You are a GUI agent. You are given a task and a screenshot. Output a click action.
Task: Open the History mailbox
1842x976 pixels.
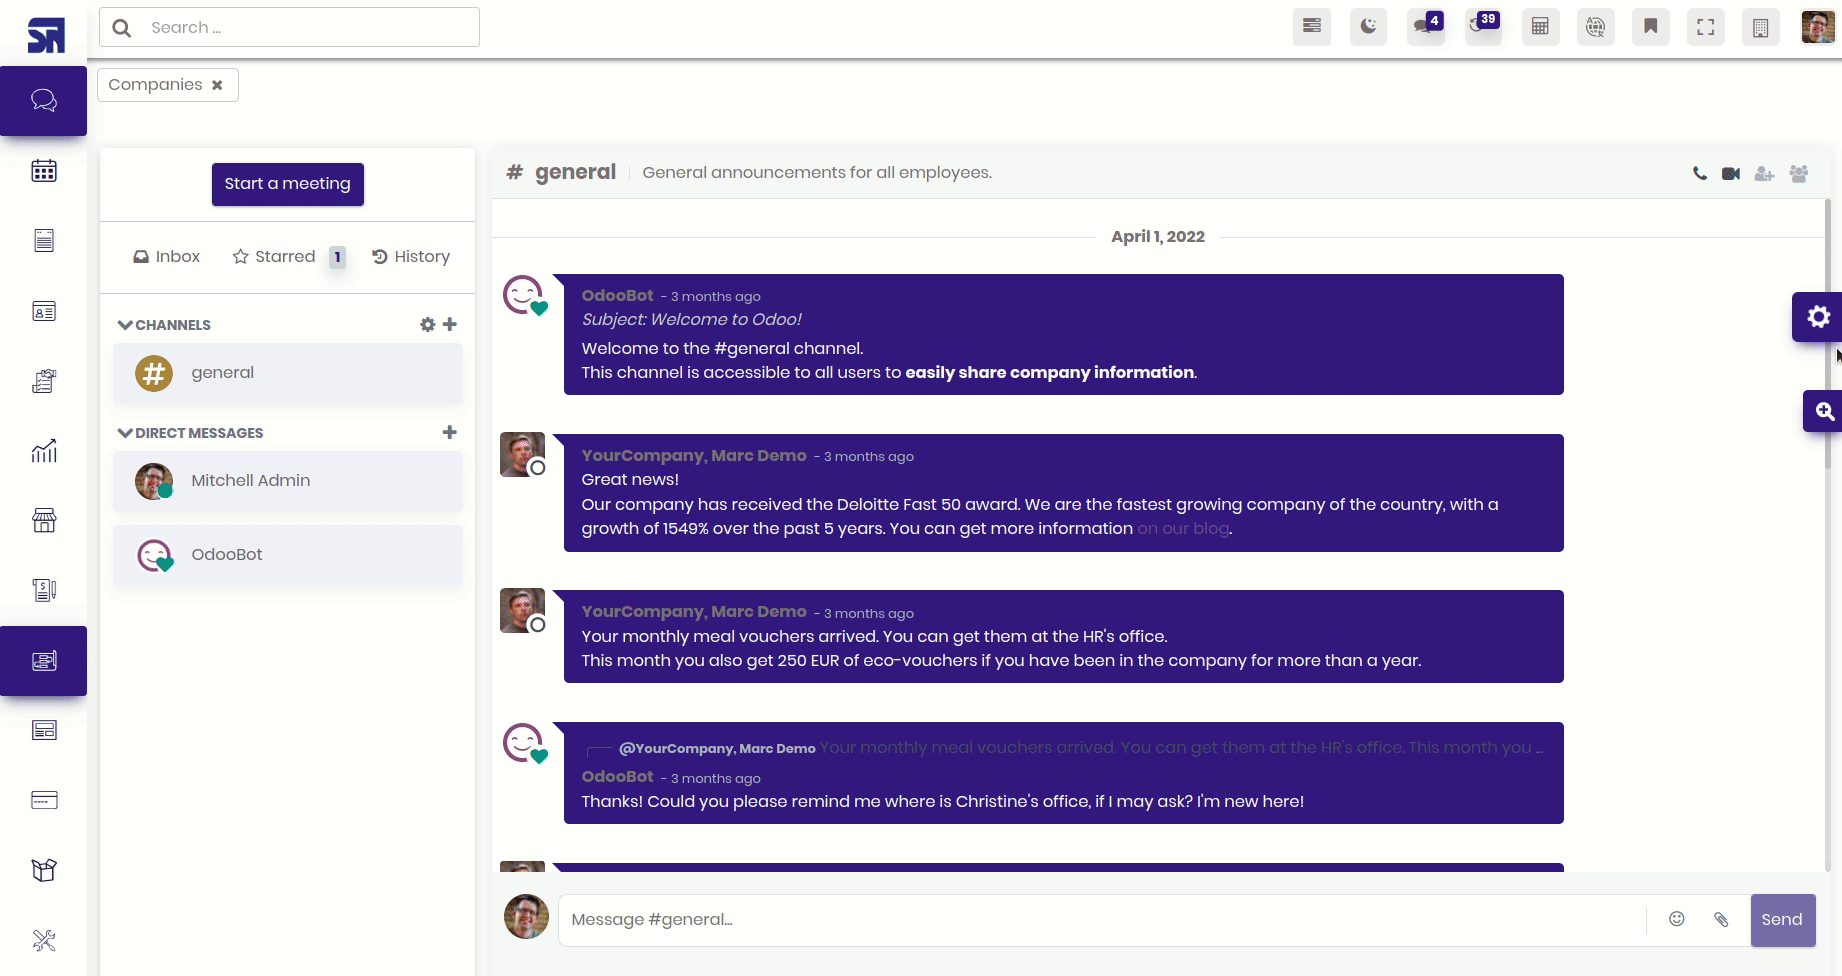pyautogui.click(x=411, y=257)
